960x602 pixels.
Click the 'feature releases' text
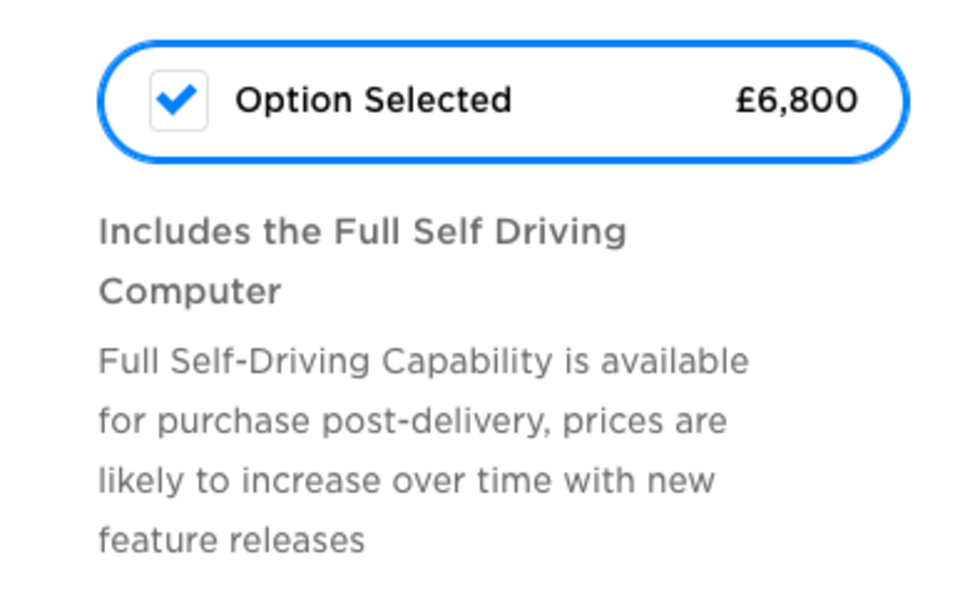tap(231, 541)
